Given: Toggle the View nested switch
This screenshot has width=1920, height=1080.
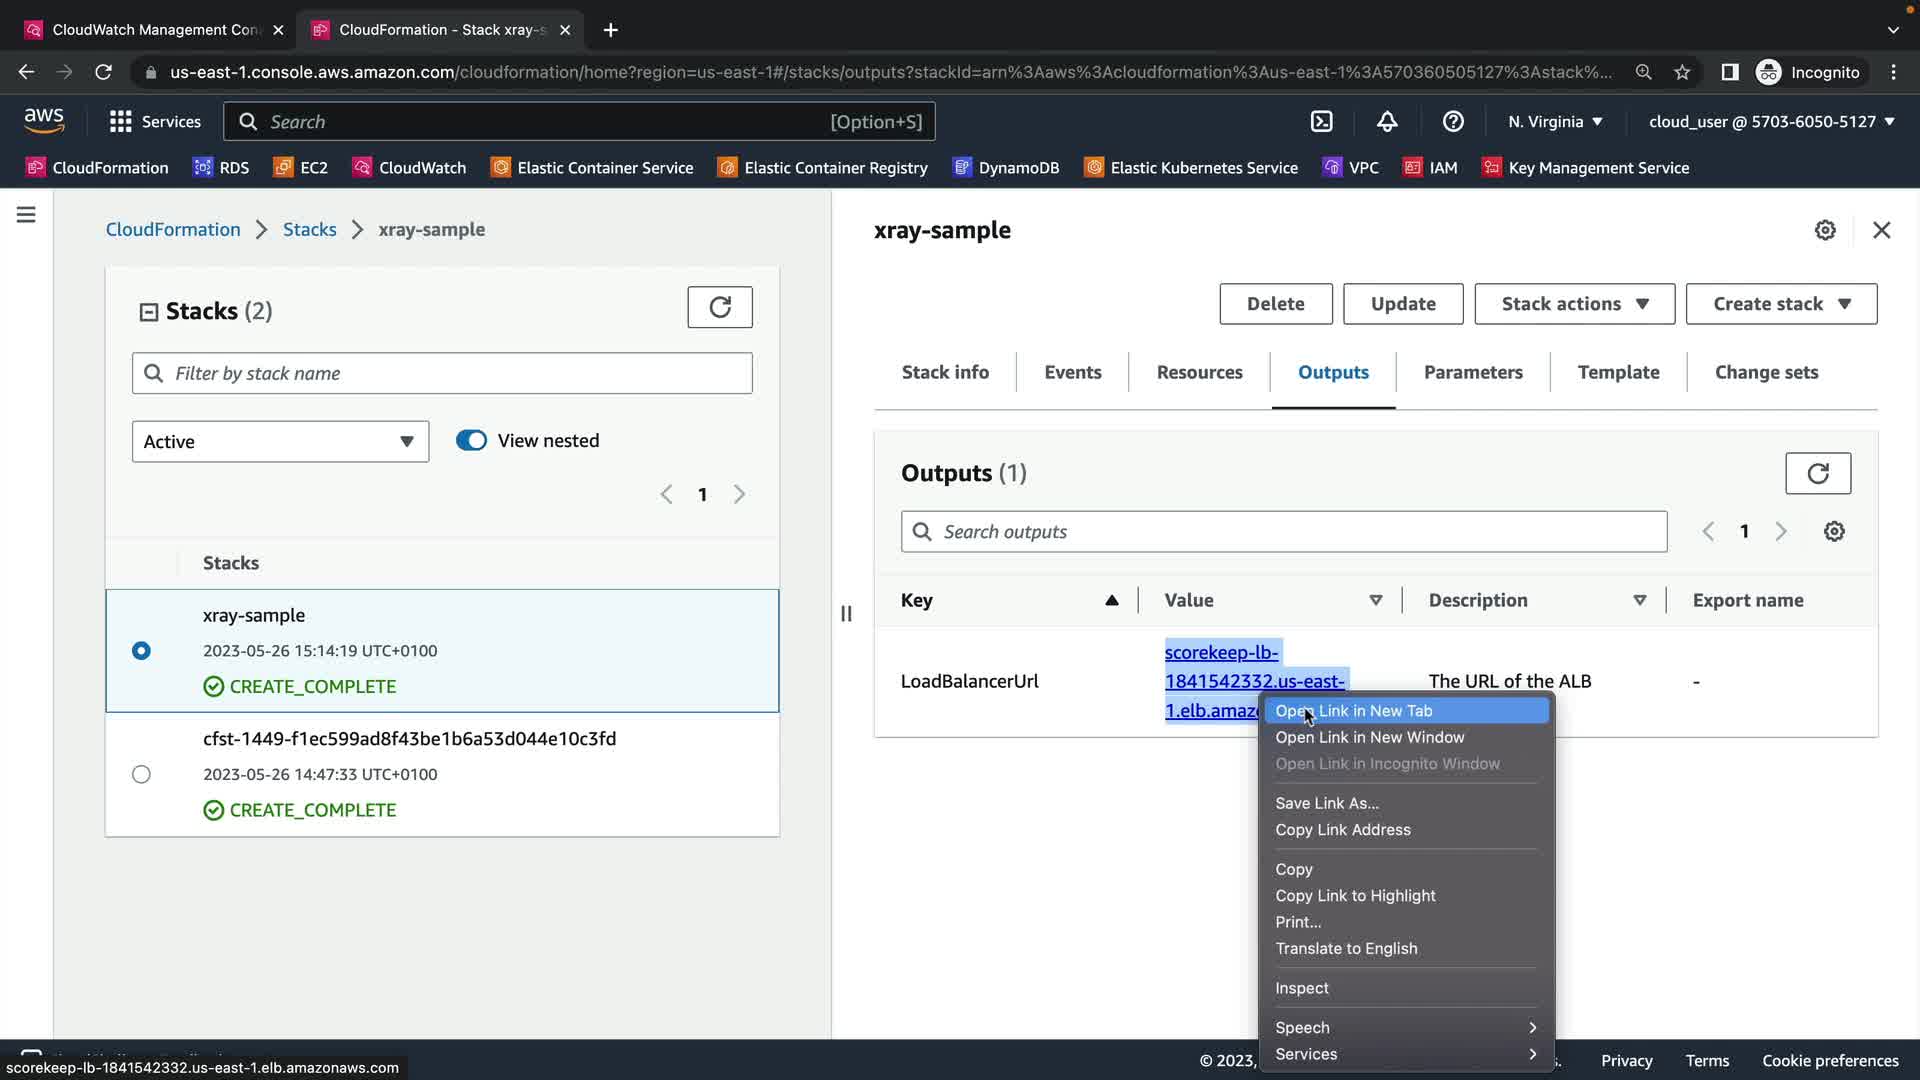Looking at the screenshot, I should tap(471, 441).
